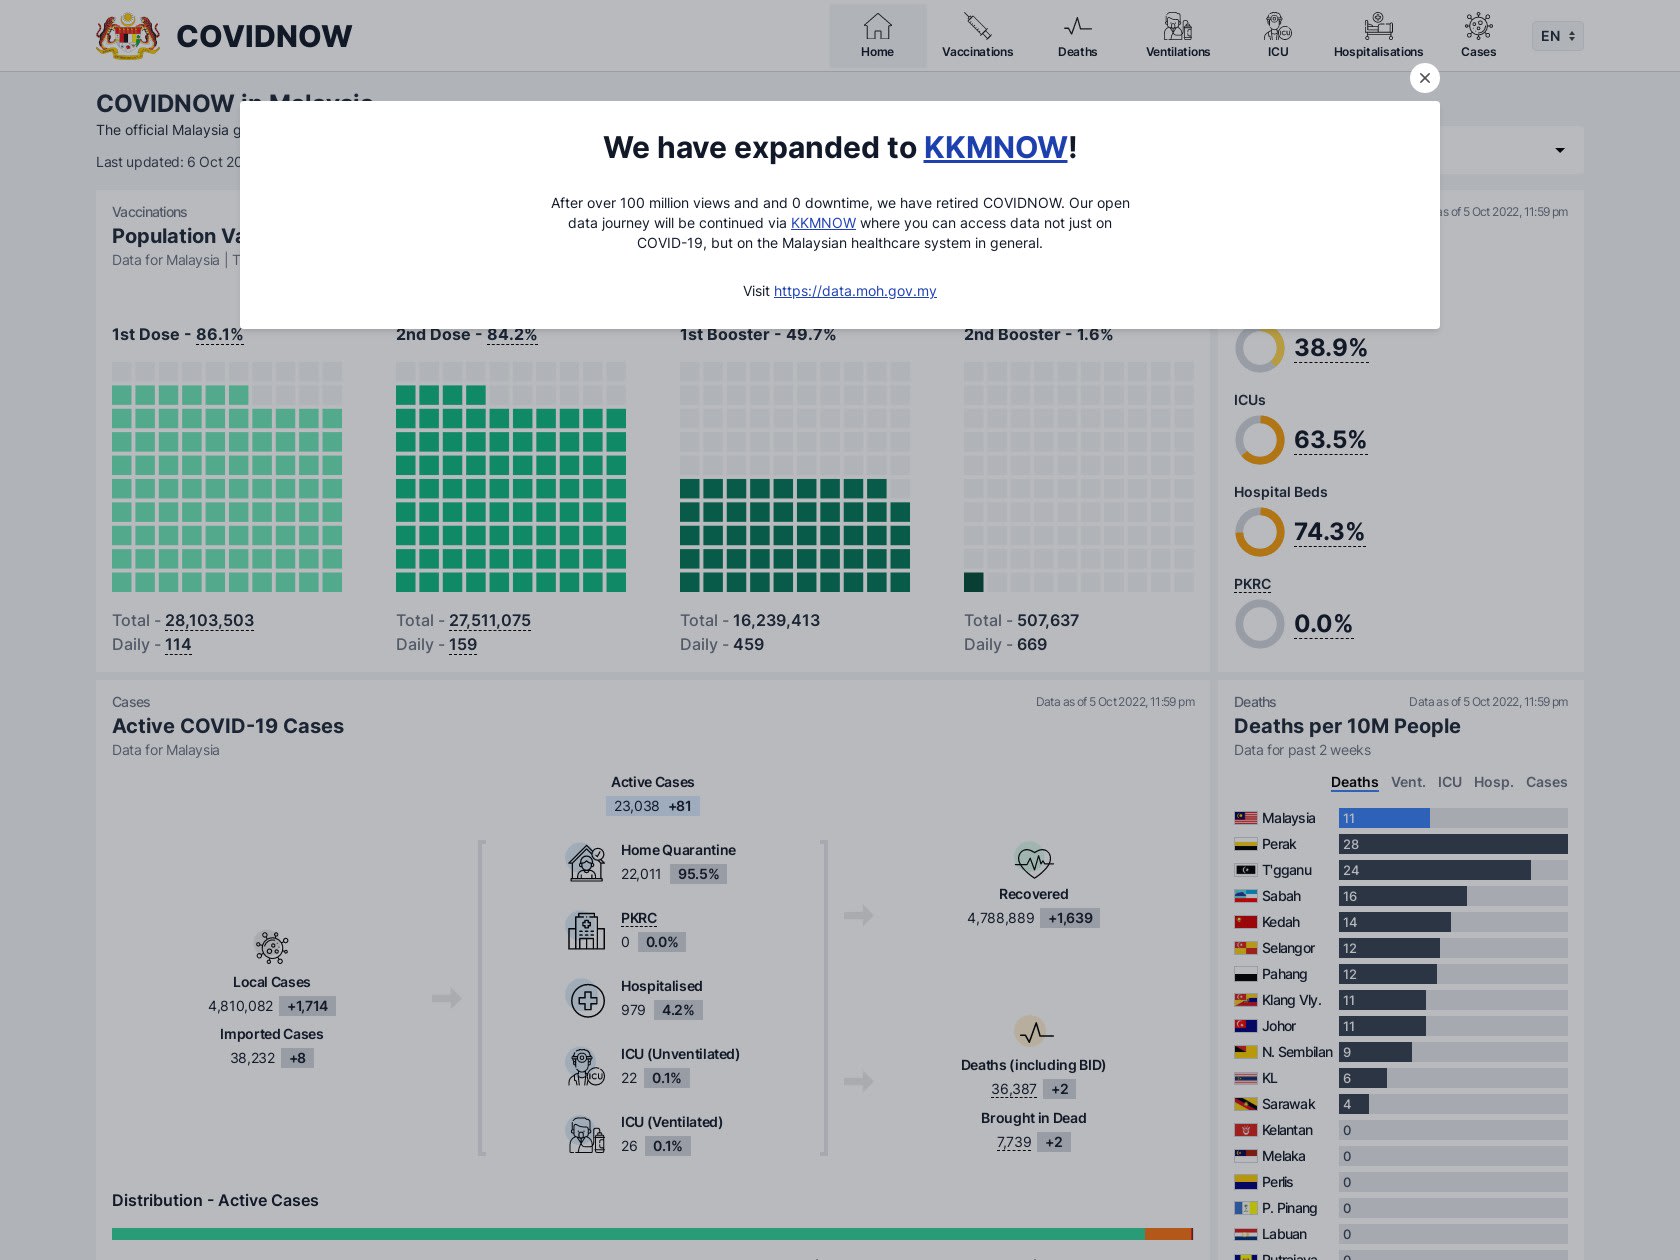Visit https://data.moh.gov.my link
Screen dimensions: 1680x1260
pos(855,291)
